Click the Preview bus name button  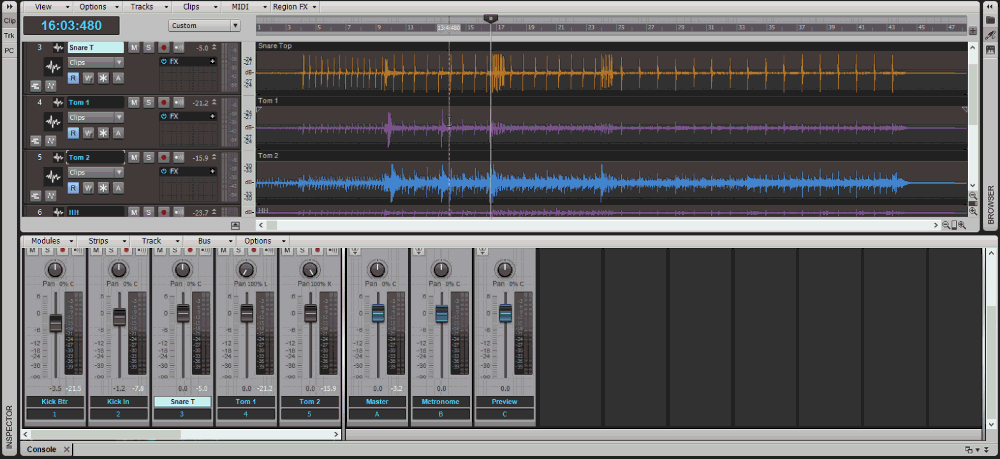[x=504, y=402]
